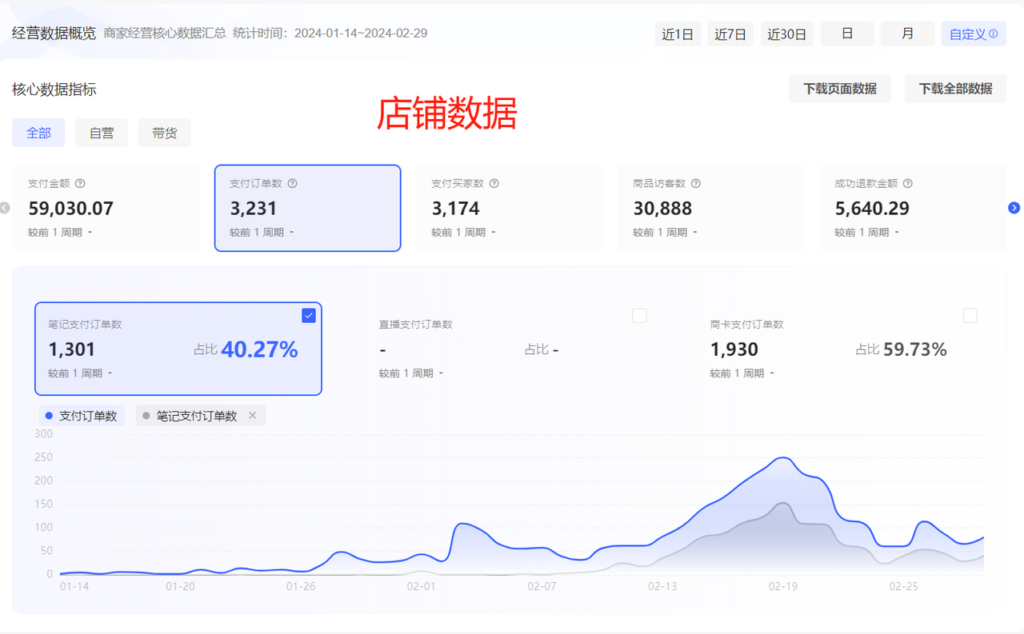1024x634 pixels.
Task: Switch to the 自营 tab
Action: pyautogui.click(x=101, y=132)
